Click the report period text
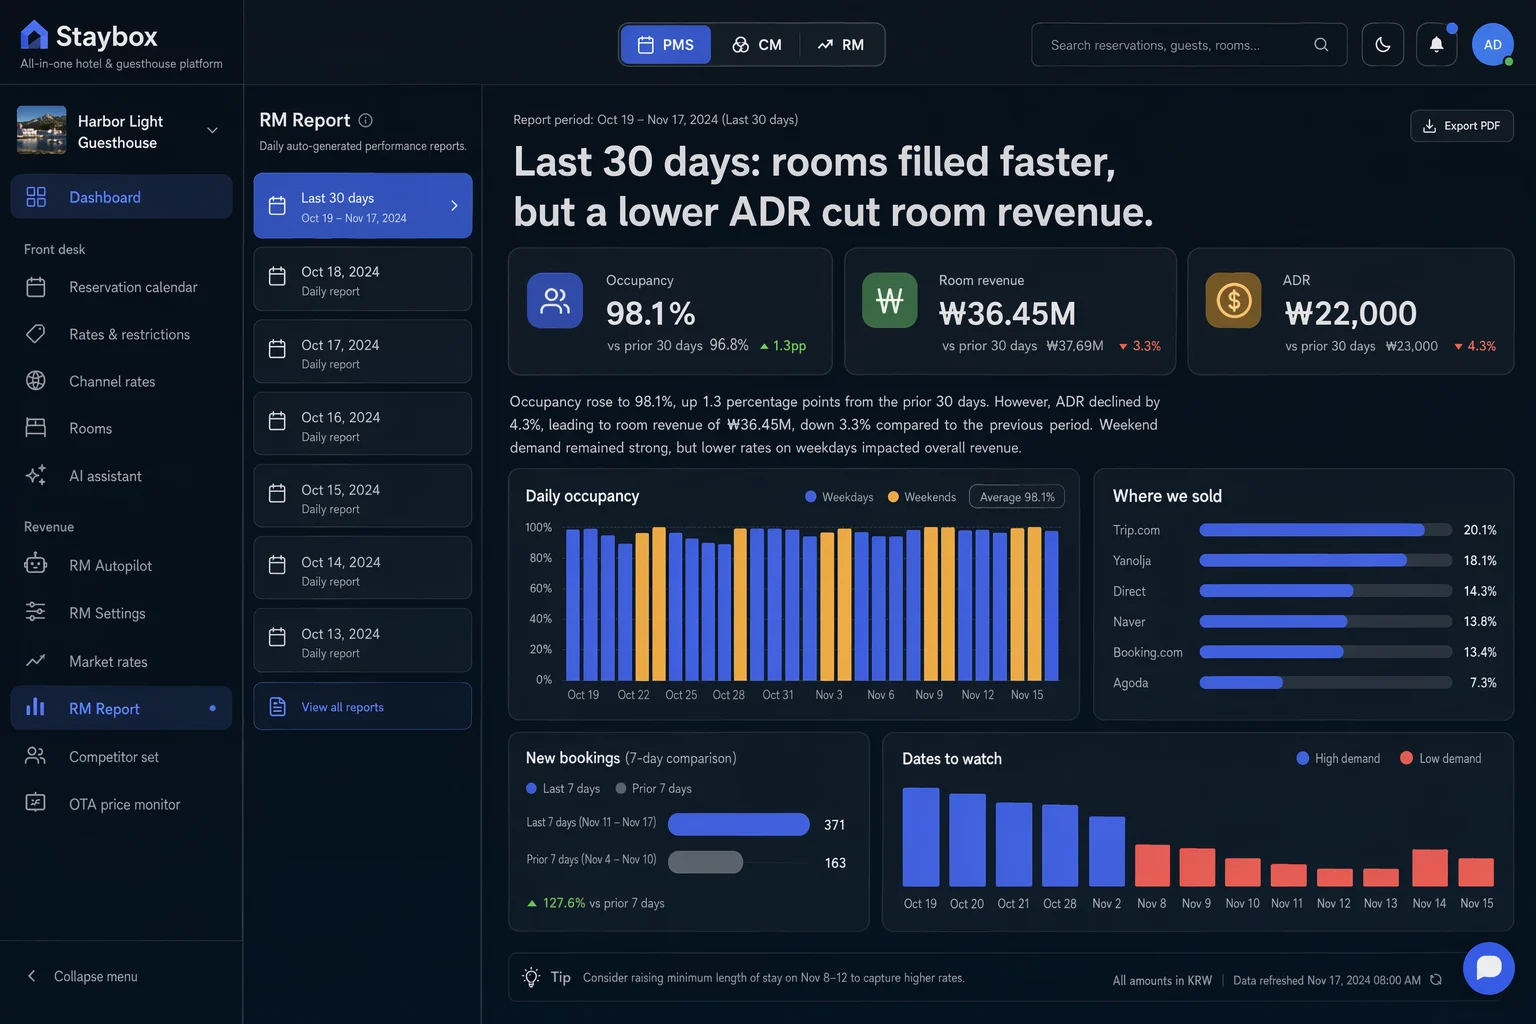 655,120
